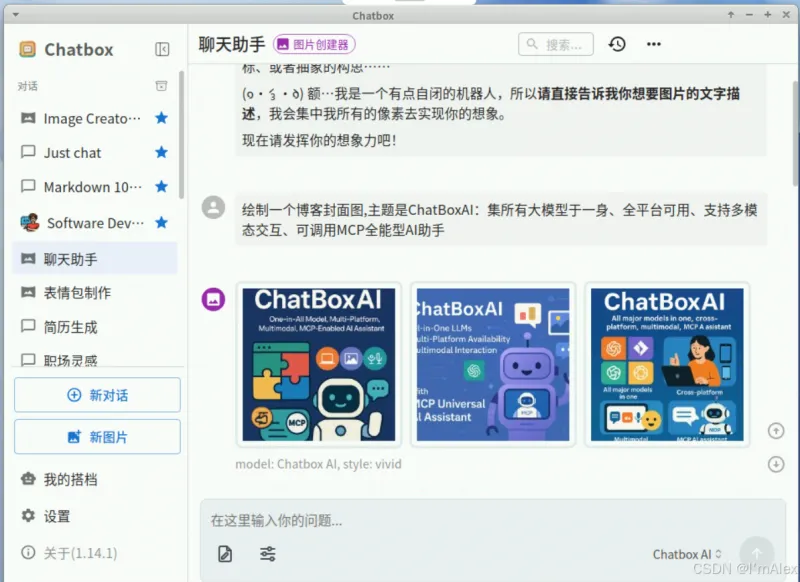This screenshot has height=582, width=800.
Task: Select the 表情包制作 conversation
Action: [x=77, y=293]
